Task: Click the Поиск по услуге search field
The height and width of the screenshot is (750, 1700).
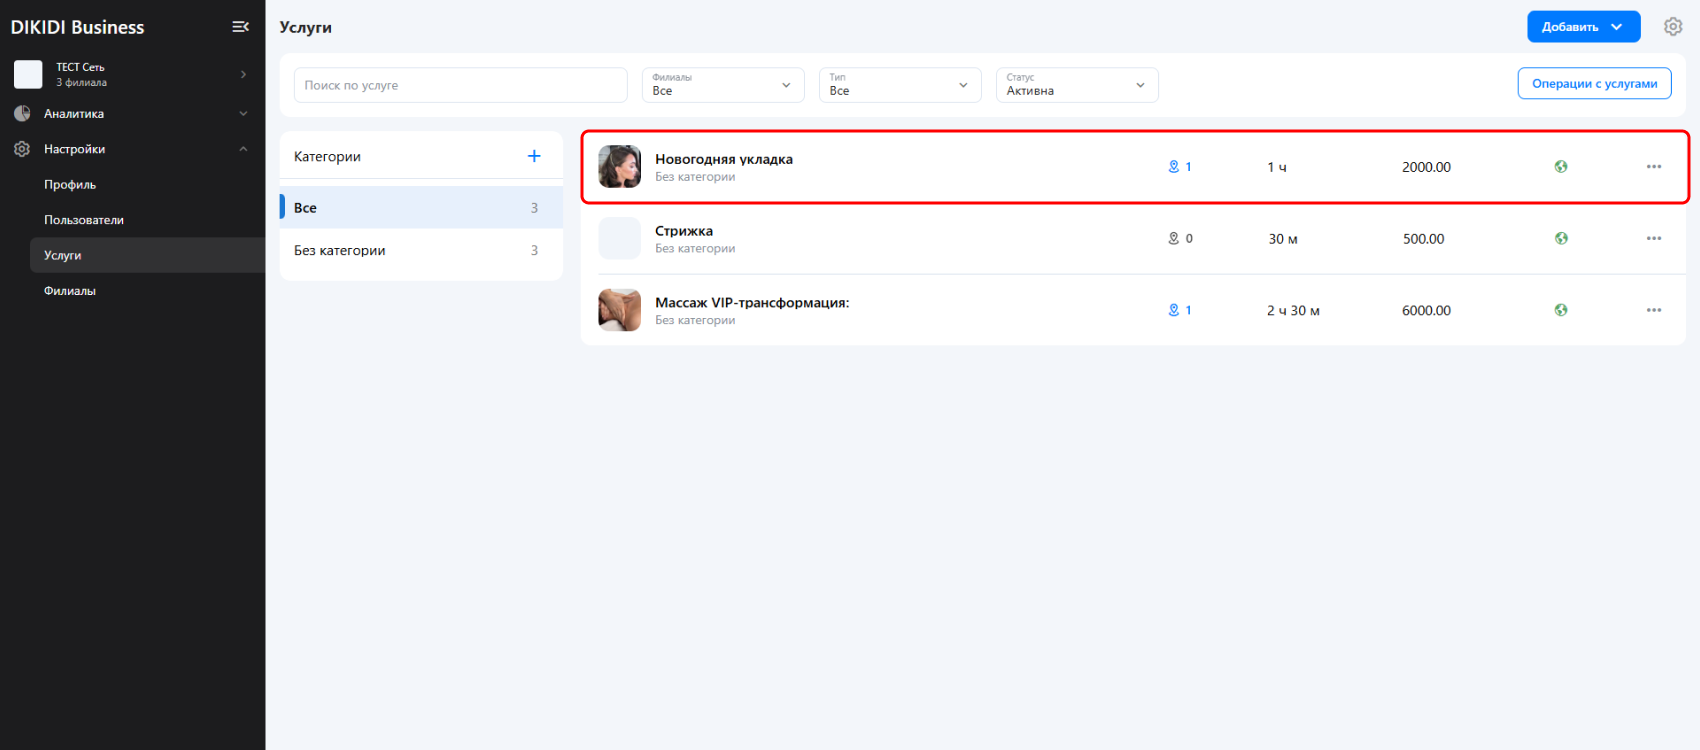Action: point(460,85)
